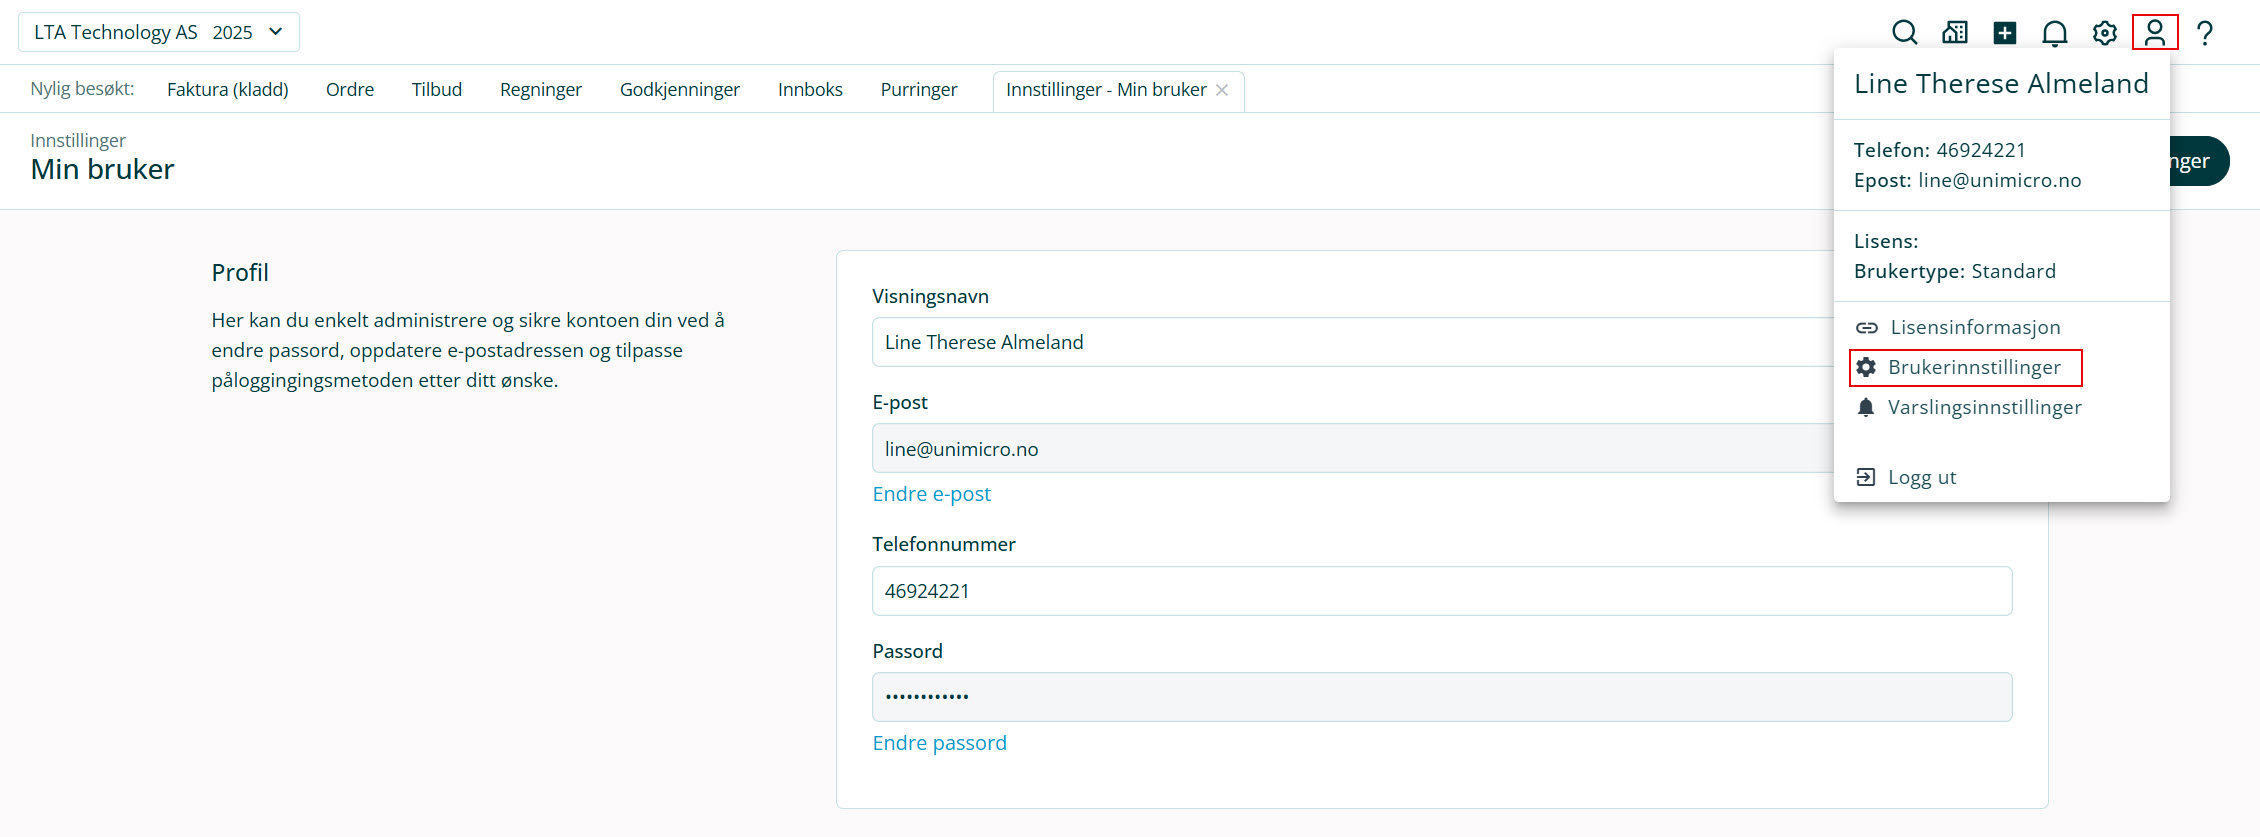Open the help question mark icon

pyautogui.click(x=2204, y=33)
